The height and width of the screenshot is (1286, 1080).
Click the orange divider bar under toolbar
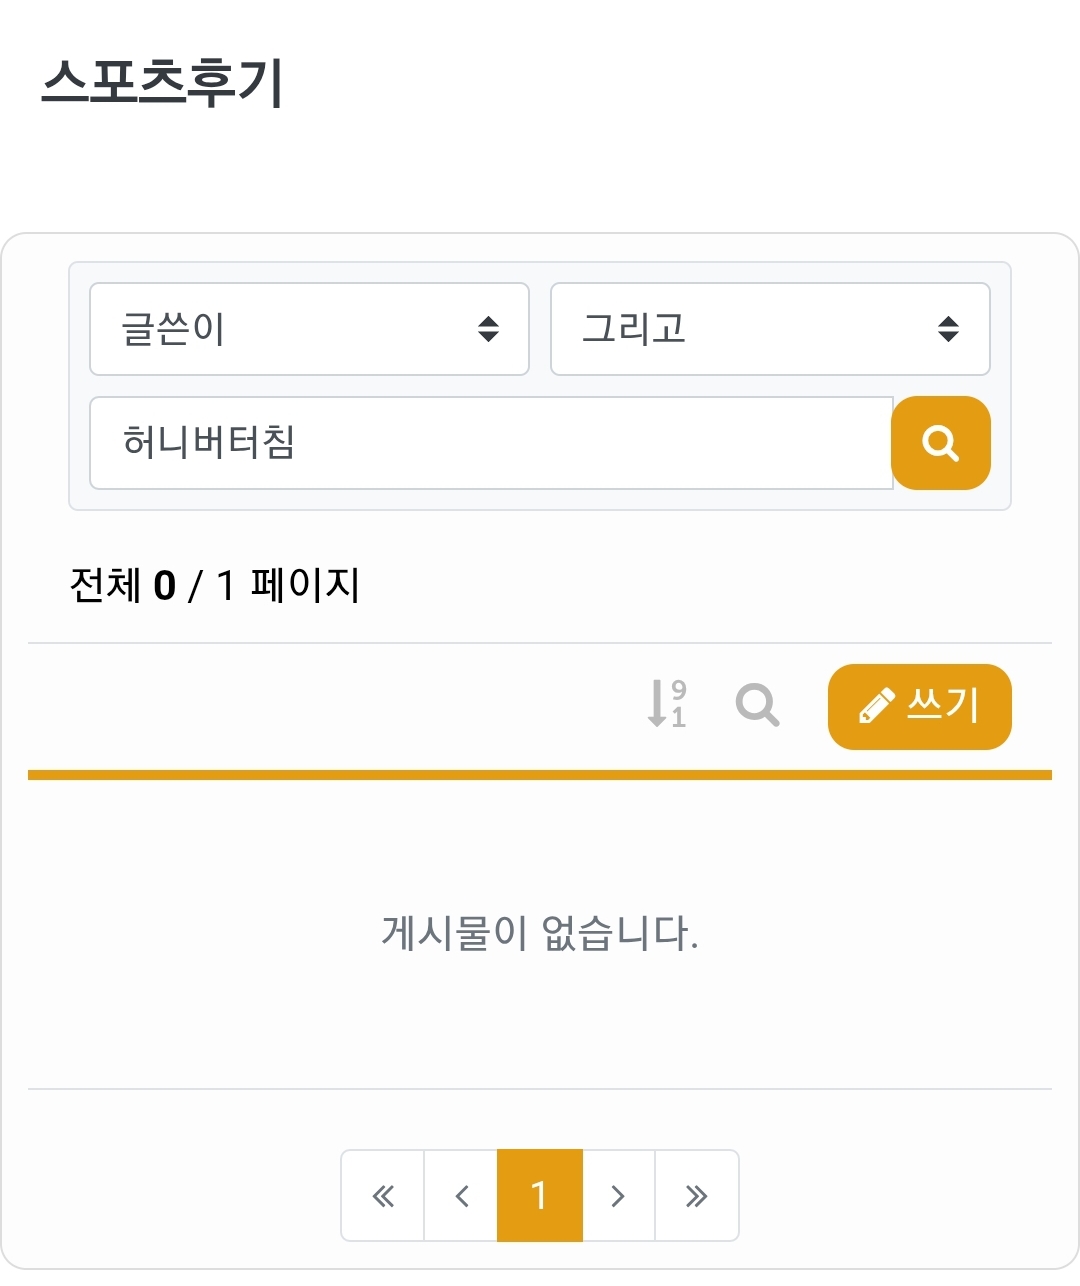(540, 775)
